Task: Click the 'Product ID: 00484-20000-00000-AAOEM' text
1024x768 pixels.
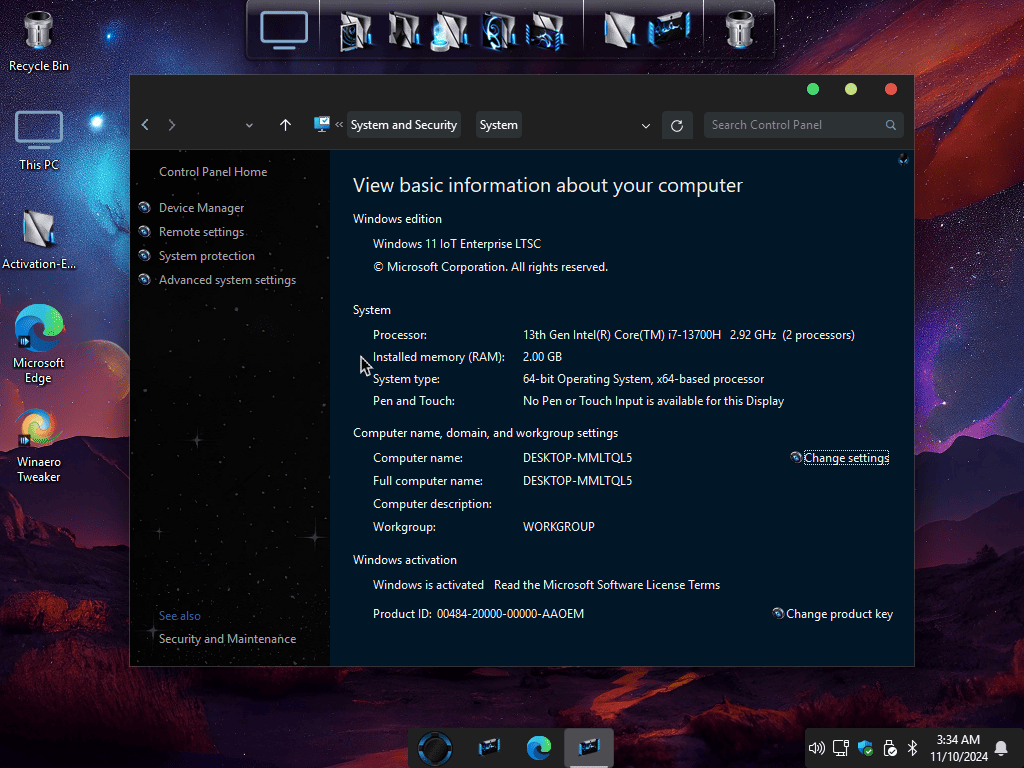Action: click(478, 614)
